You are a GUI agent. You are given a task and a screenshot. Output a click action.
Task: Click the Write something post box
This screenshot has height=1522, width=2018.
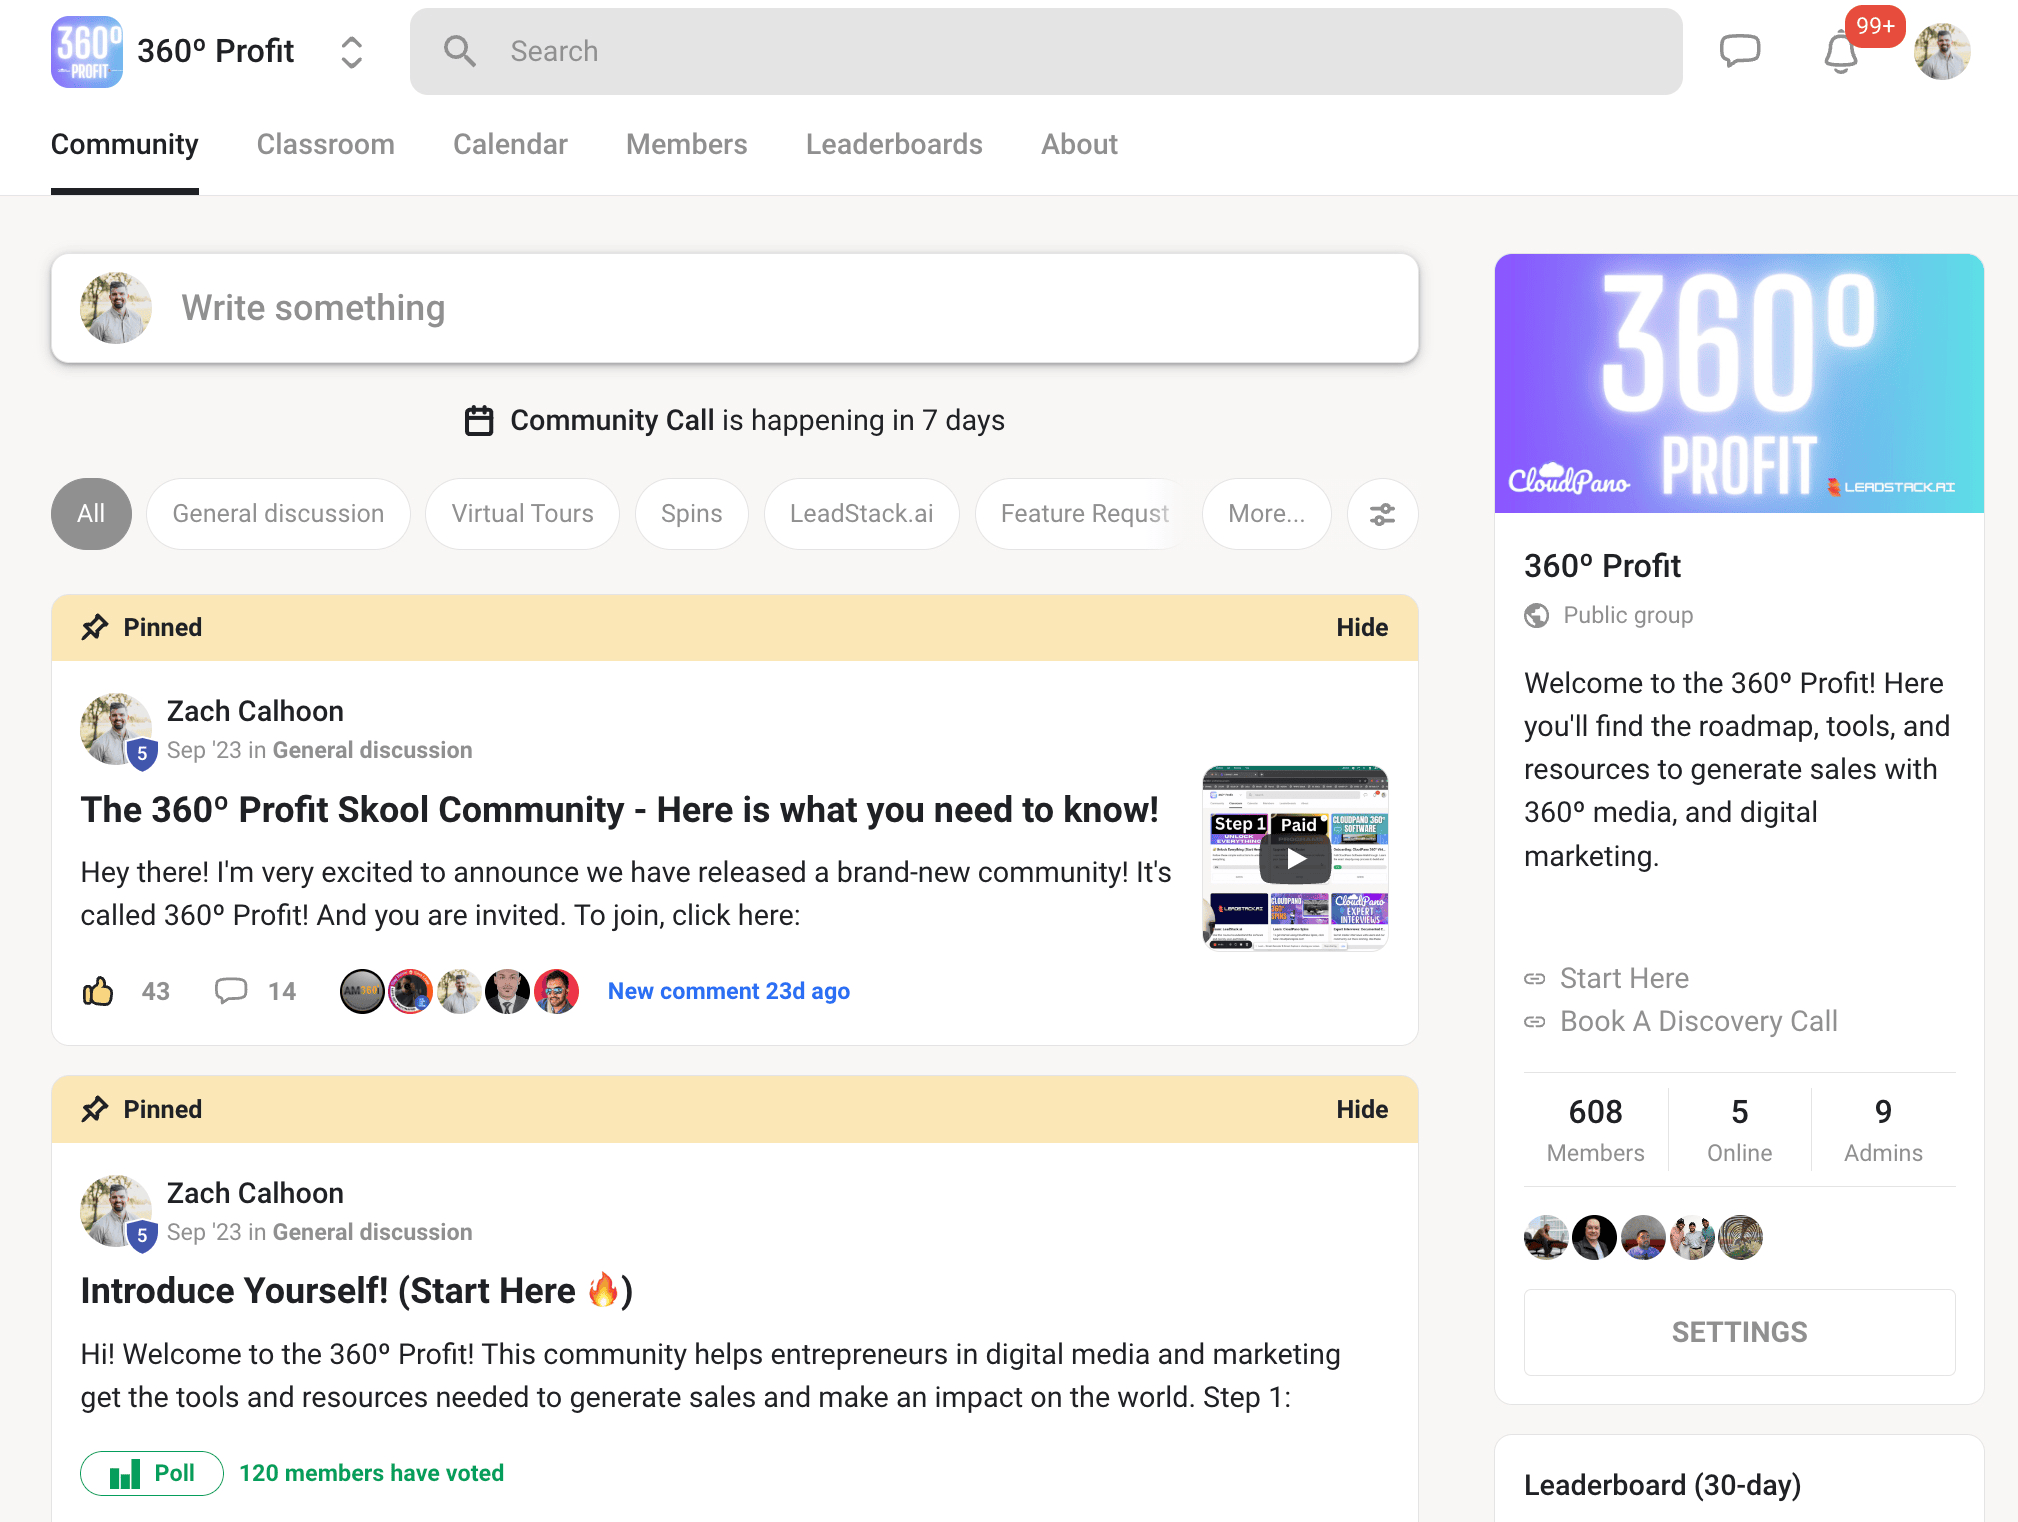(x=735, y=308)
